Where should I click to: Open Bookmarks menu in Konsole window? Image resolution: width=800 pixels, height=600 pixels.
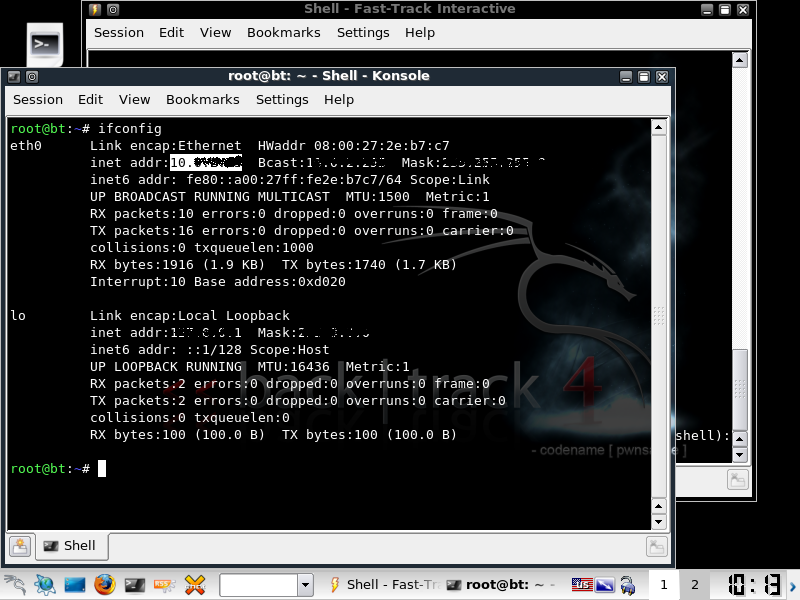tap(203, 99)
